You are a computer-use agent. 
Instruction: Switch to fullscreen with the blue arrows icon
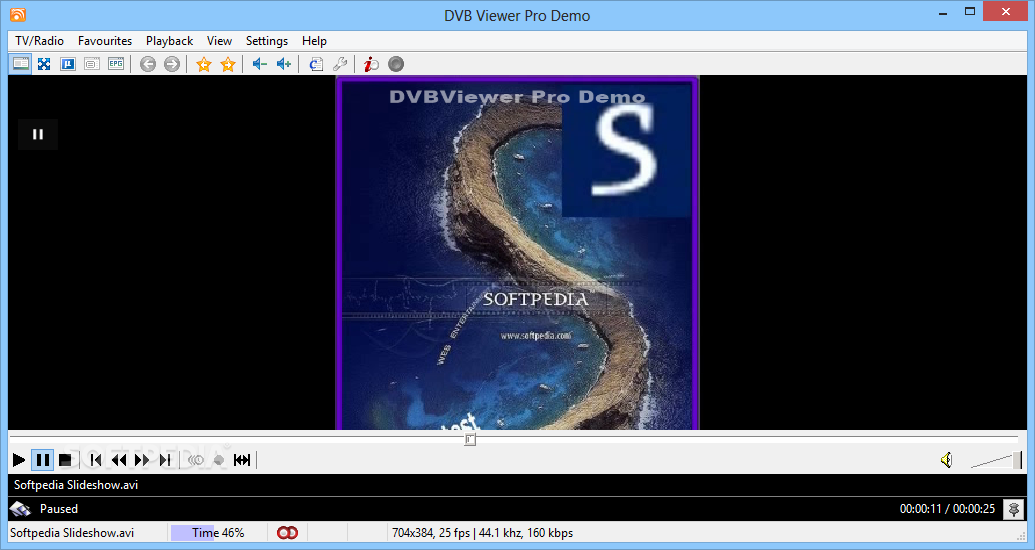click(x=44, y=64)
